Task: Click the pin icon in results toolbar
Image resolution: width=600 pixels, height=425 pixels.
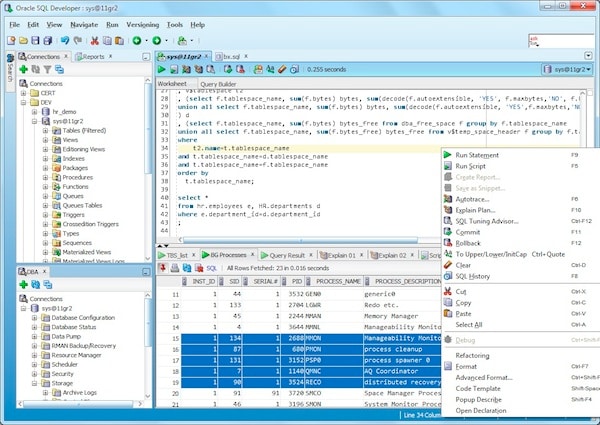Action: coord(164,270)
